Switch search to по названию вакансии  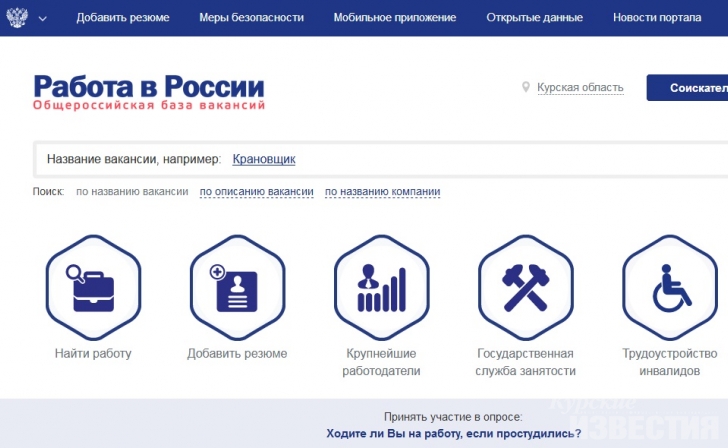[x=132, y=191]
